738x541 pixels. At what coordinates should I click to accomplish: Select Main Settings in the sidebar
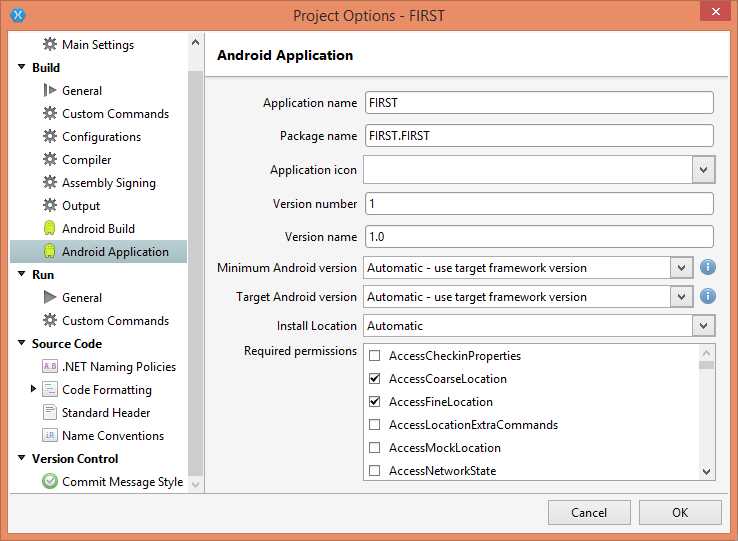(x=98, y=45)
